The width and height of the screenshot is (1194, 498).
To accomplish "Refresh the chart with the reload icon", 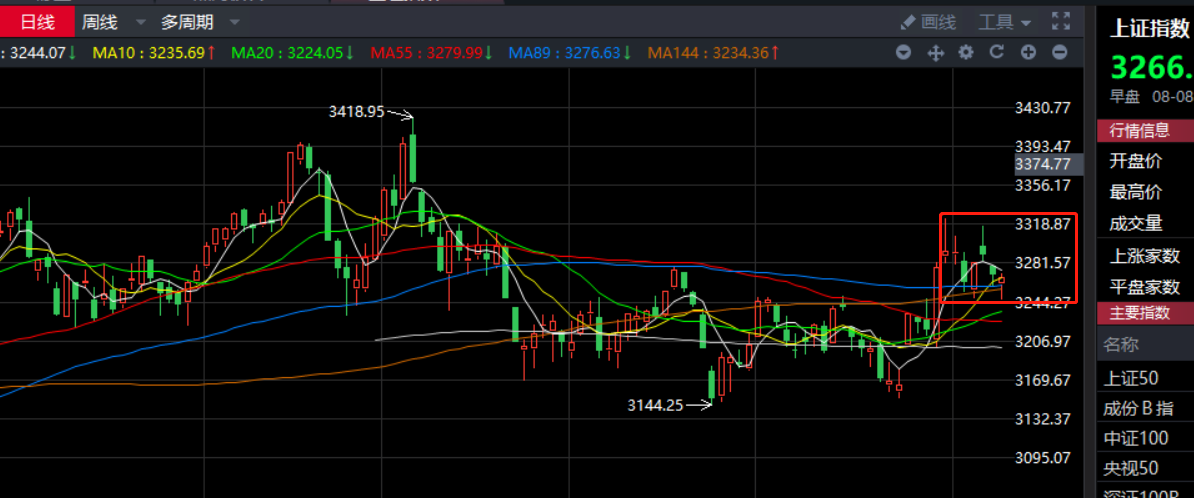I will [996, 52].
